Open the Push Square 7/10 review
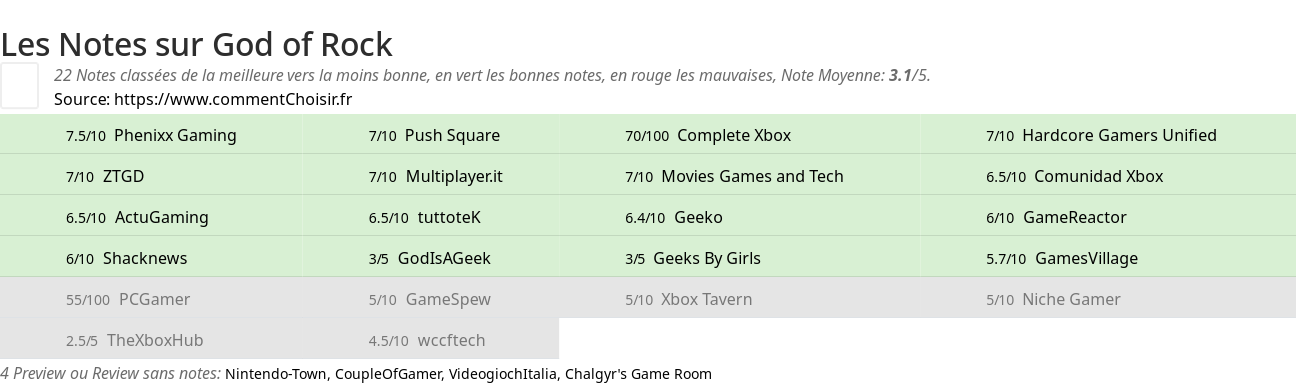Image resolution: width=1296 pixels, height=384 pixels. tap(434, 135)
